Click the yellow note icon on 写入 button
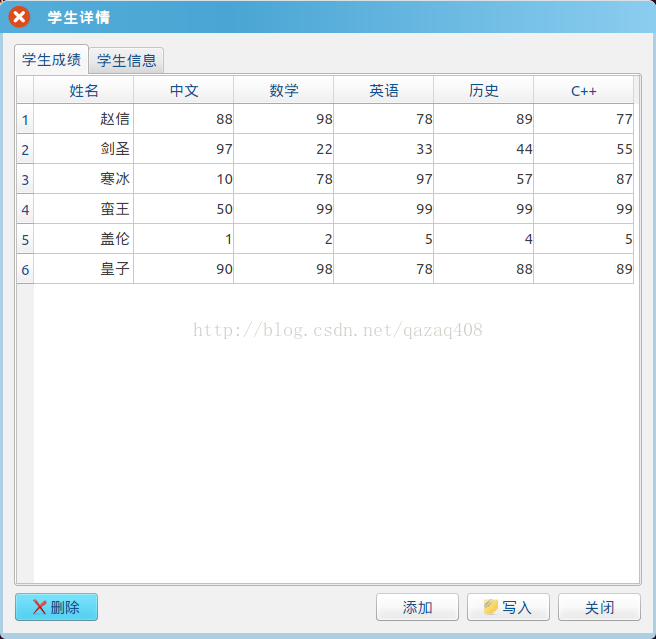This screenshot has width=656, height=639. pos(490,606)
